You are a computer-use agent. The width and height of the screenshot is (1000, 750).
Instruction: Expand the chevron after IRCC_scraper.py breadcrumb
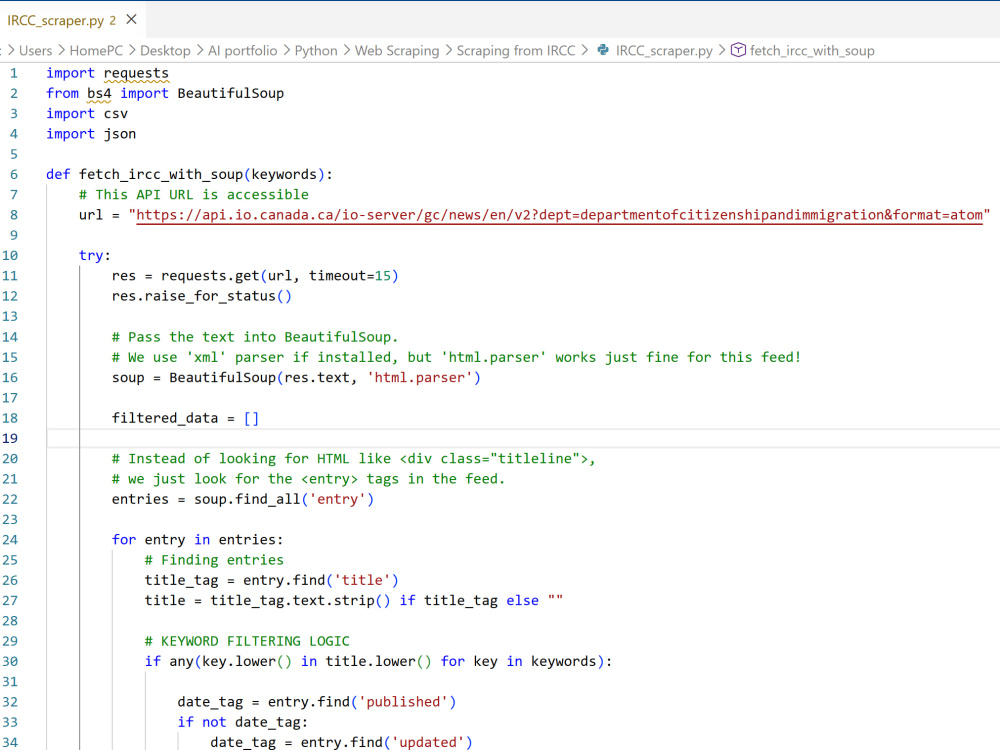721,50
